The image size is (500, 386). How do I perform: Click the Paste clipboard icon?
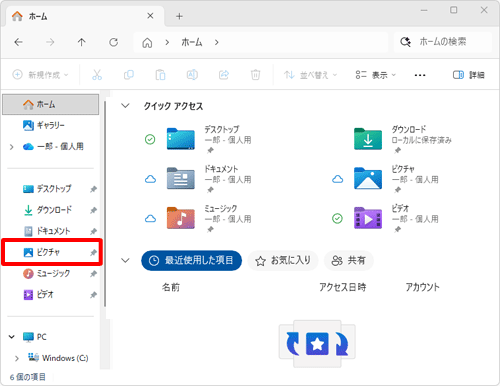pyautogui.click(x=160, y=75)
